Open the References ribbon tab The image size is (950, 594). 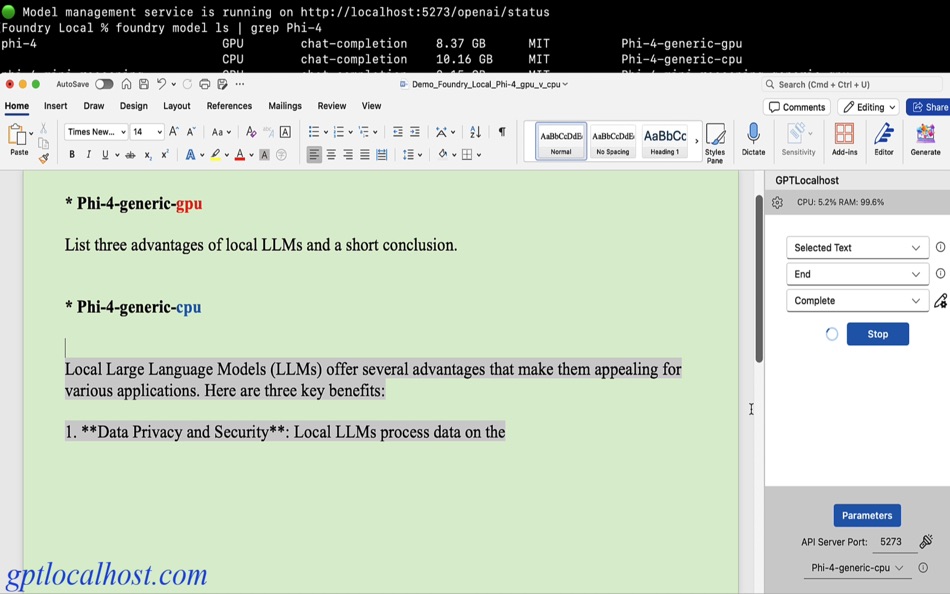point(229,106)
